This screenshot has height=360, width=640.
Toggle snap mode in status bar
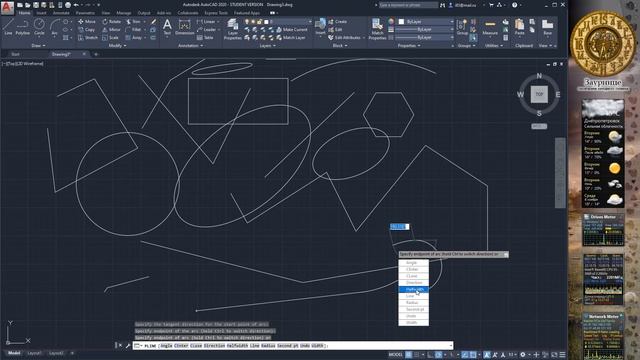coord(417,355)
